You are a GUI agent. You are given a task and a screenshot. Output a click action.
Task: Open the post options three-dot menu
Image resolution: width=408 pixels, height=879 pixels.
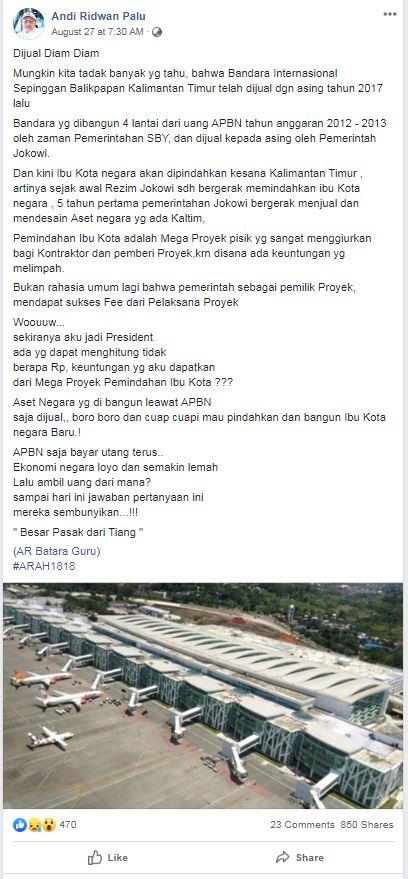click(390, 15)
